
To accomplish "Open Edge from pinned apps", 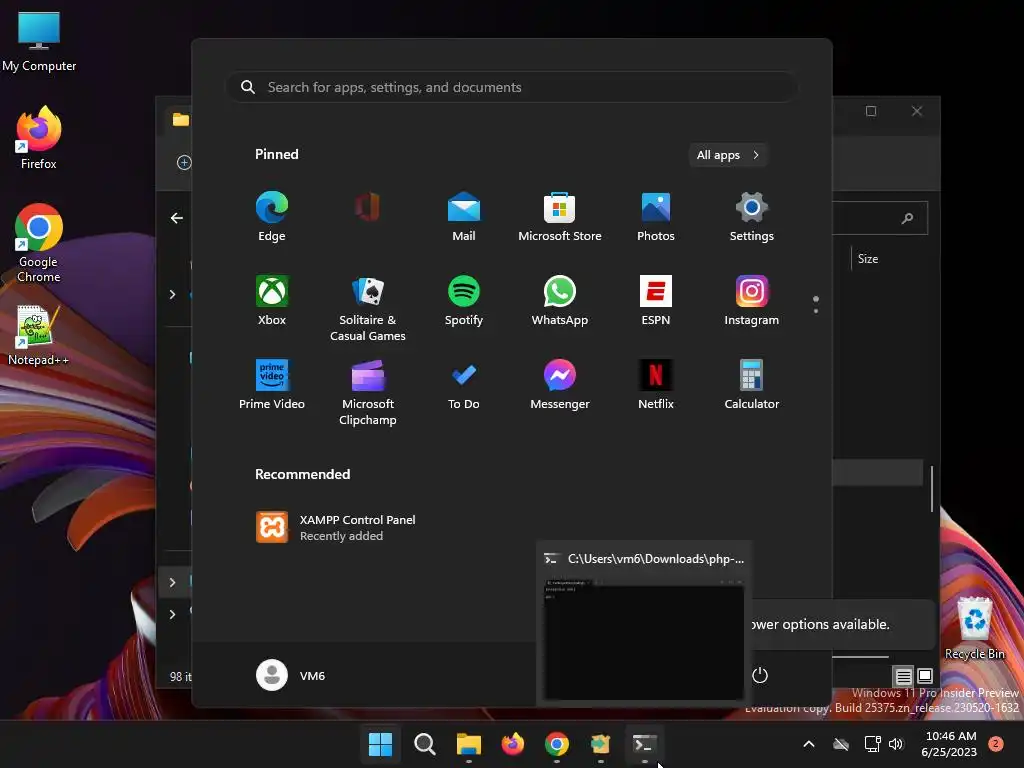I will click(272, 216).
